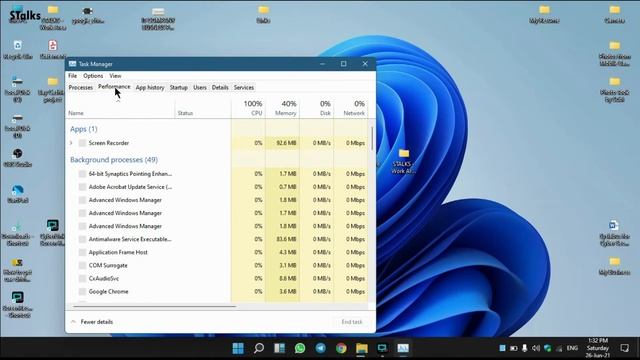
Task: Open Google Chrome from the taskbar
Action: (x=341, y=348)
